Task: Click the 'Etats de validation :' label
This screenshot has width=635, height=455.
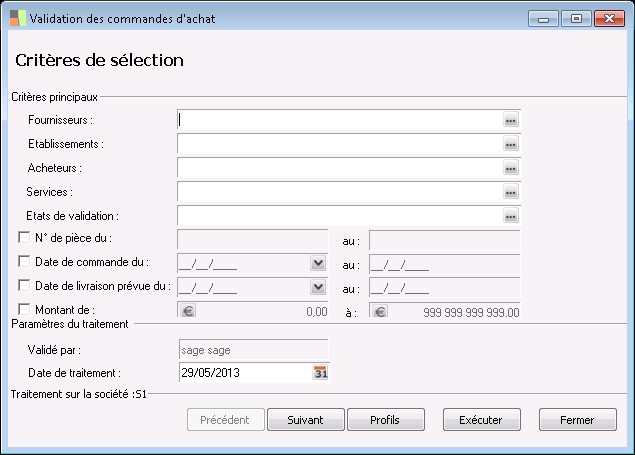Action: point(72,216)
